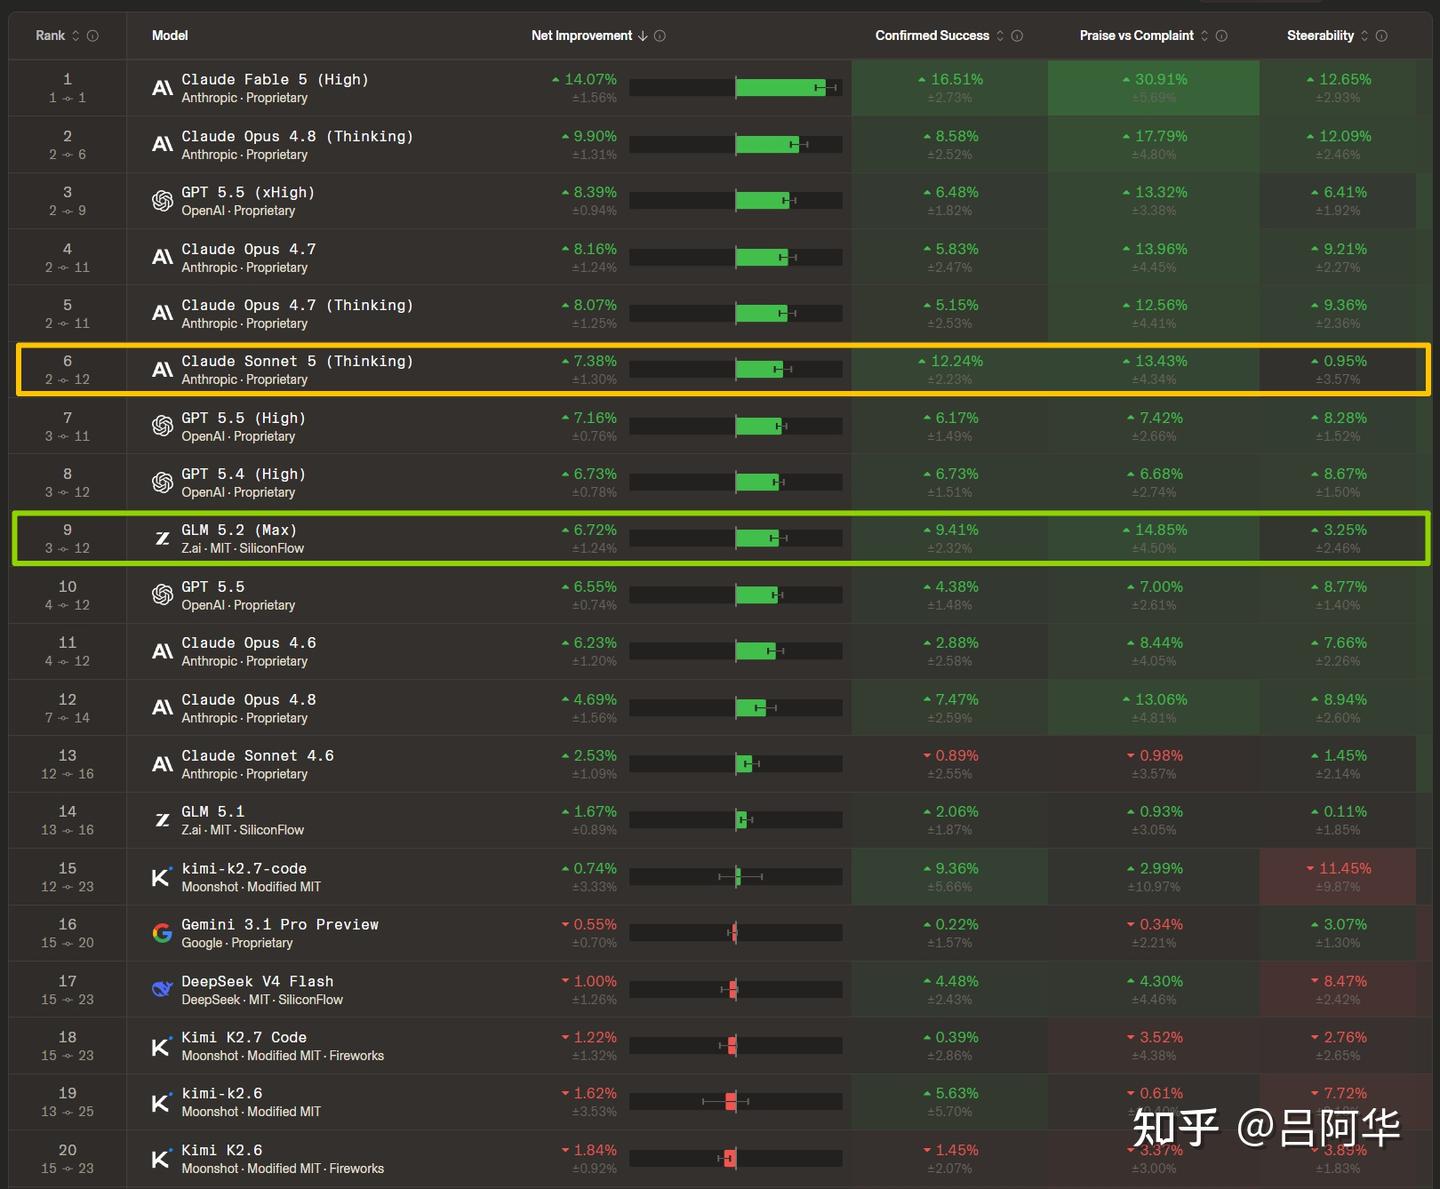1440x1189 pixels.
Task: Sort by the Net Improvement column header
Action: pyautogui.click(x=582, y=36)
